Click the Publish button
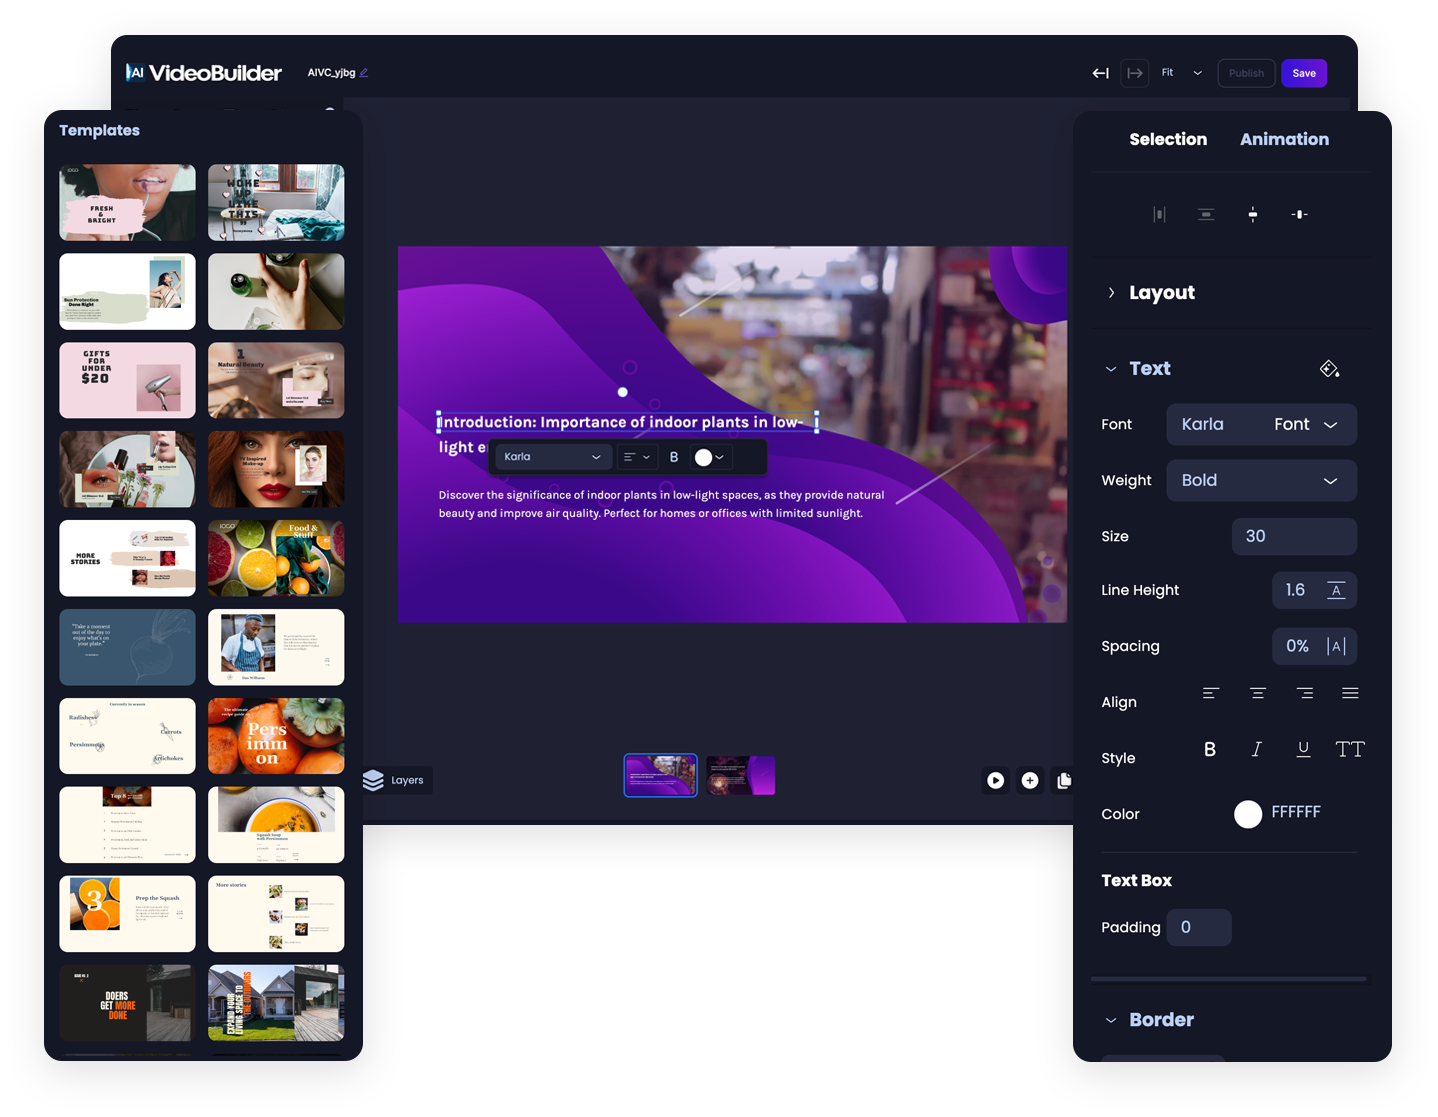The width and height of the screenshot is (1438, 1117). pyautogui.click(x=1246, y=73)
